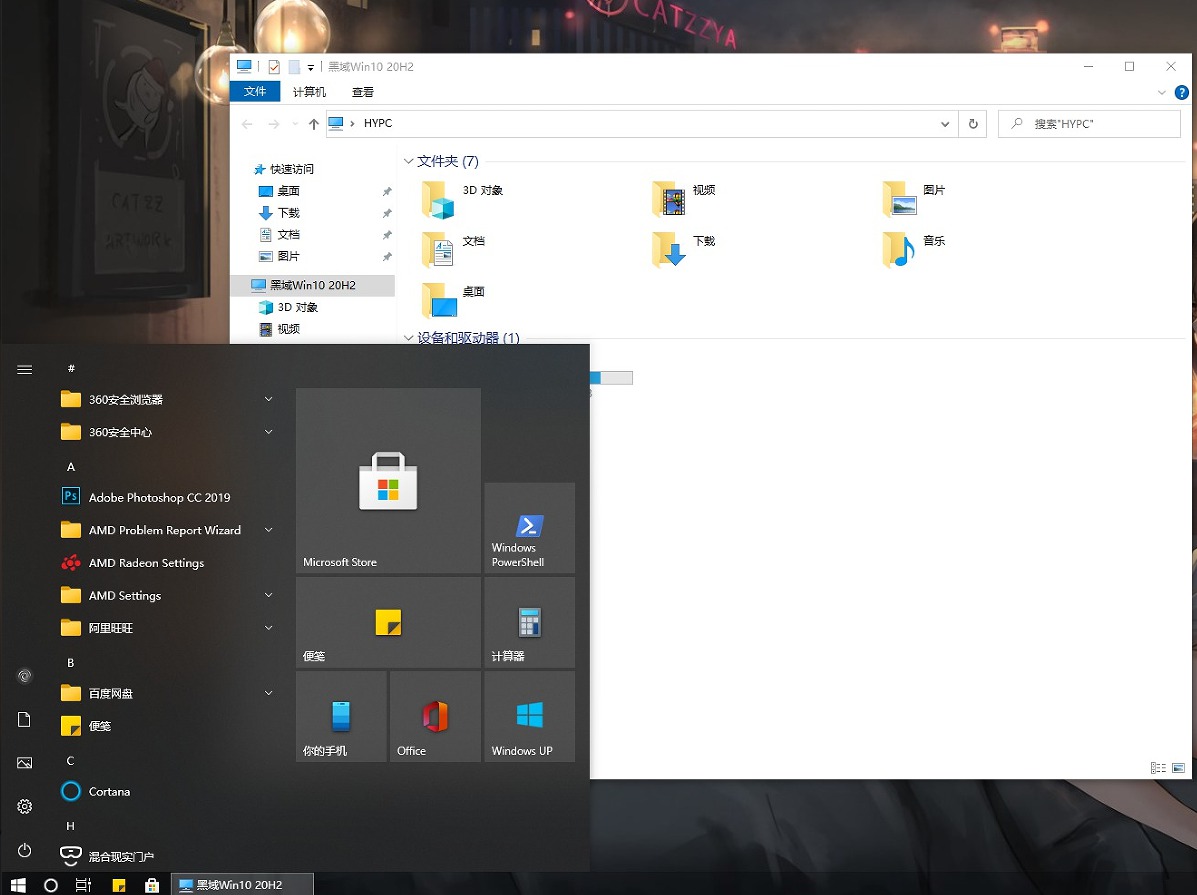Expand the Start menu hamburger icon
Viewport: 1197px width, 895px height.
point(24,370)
